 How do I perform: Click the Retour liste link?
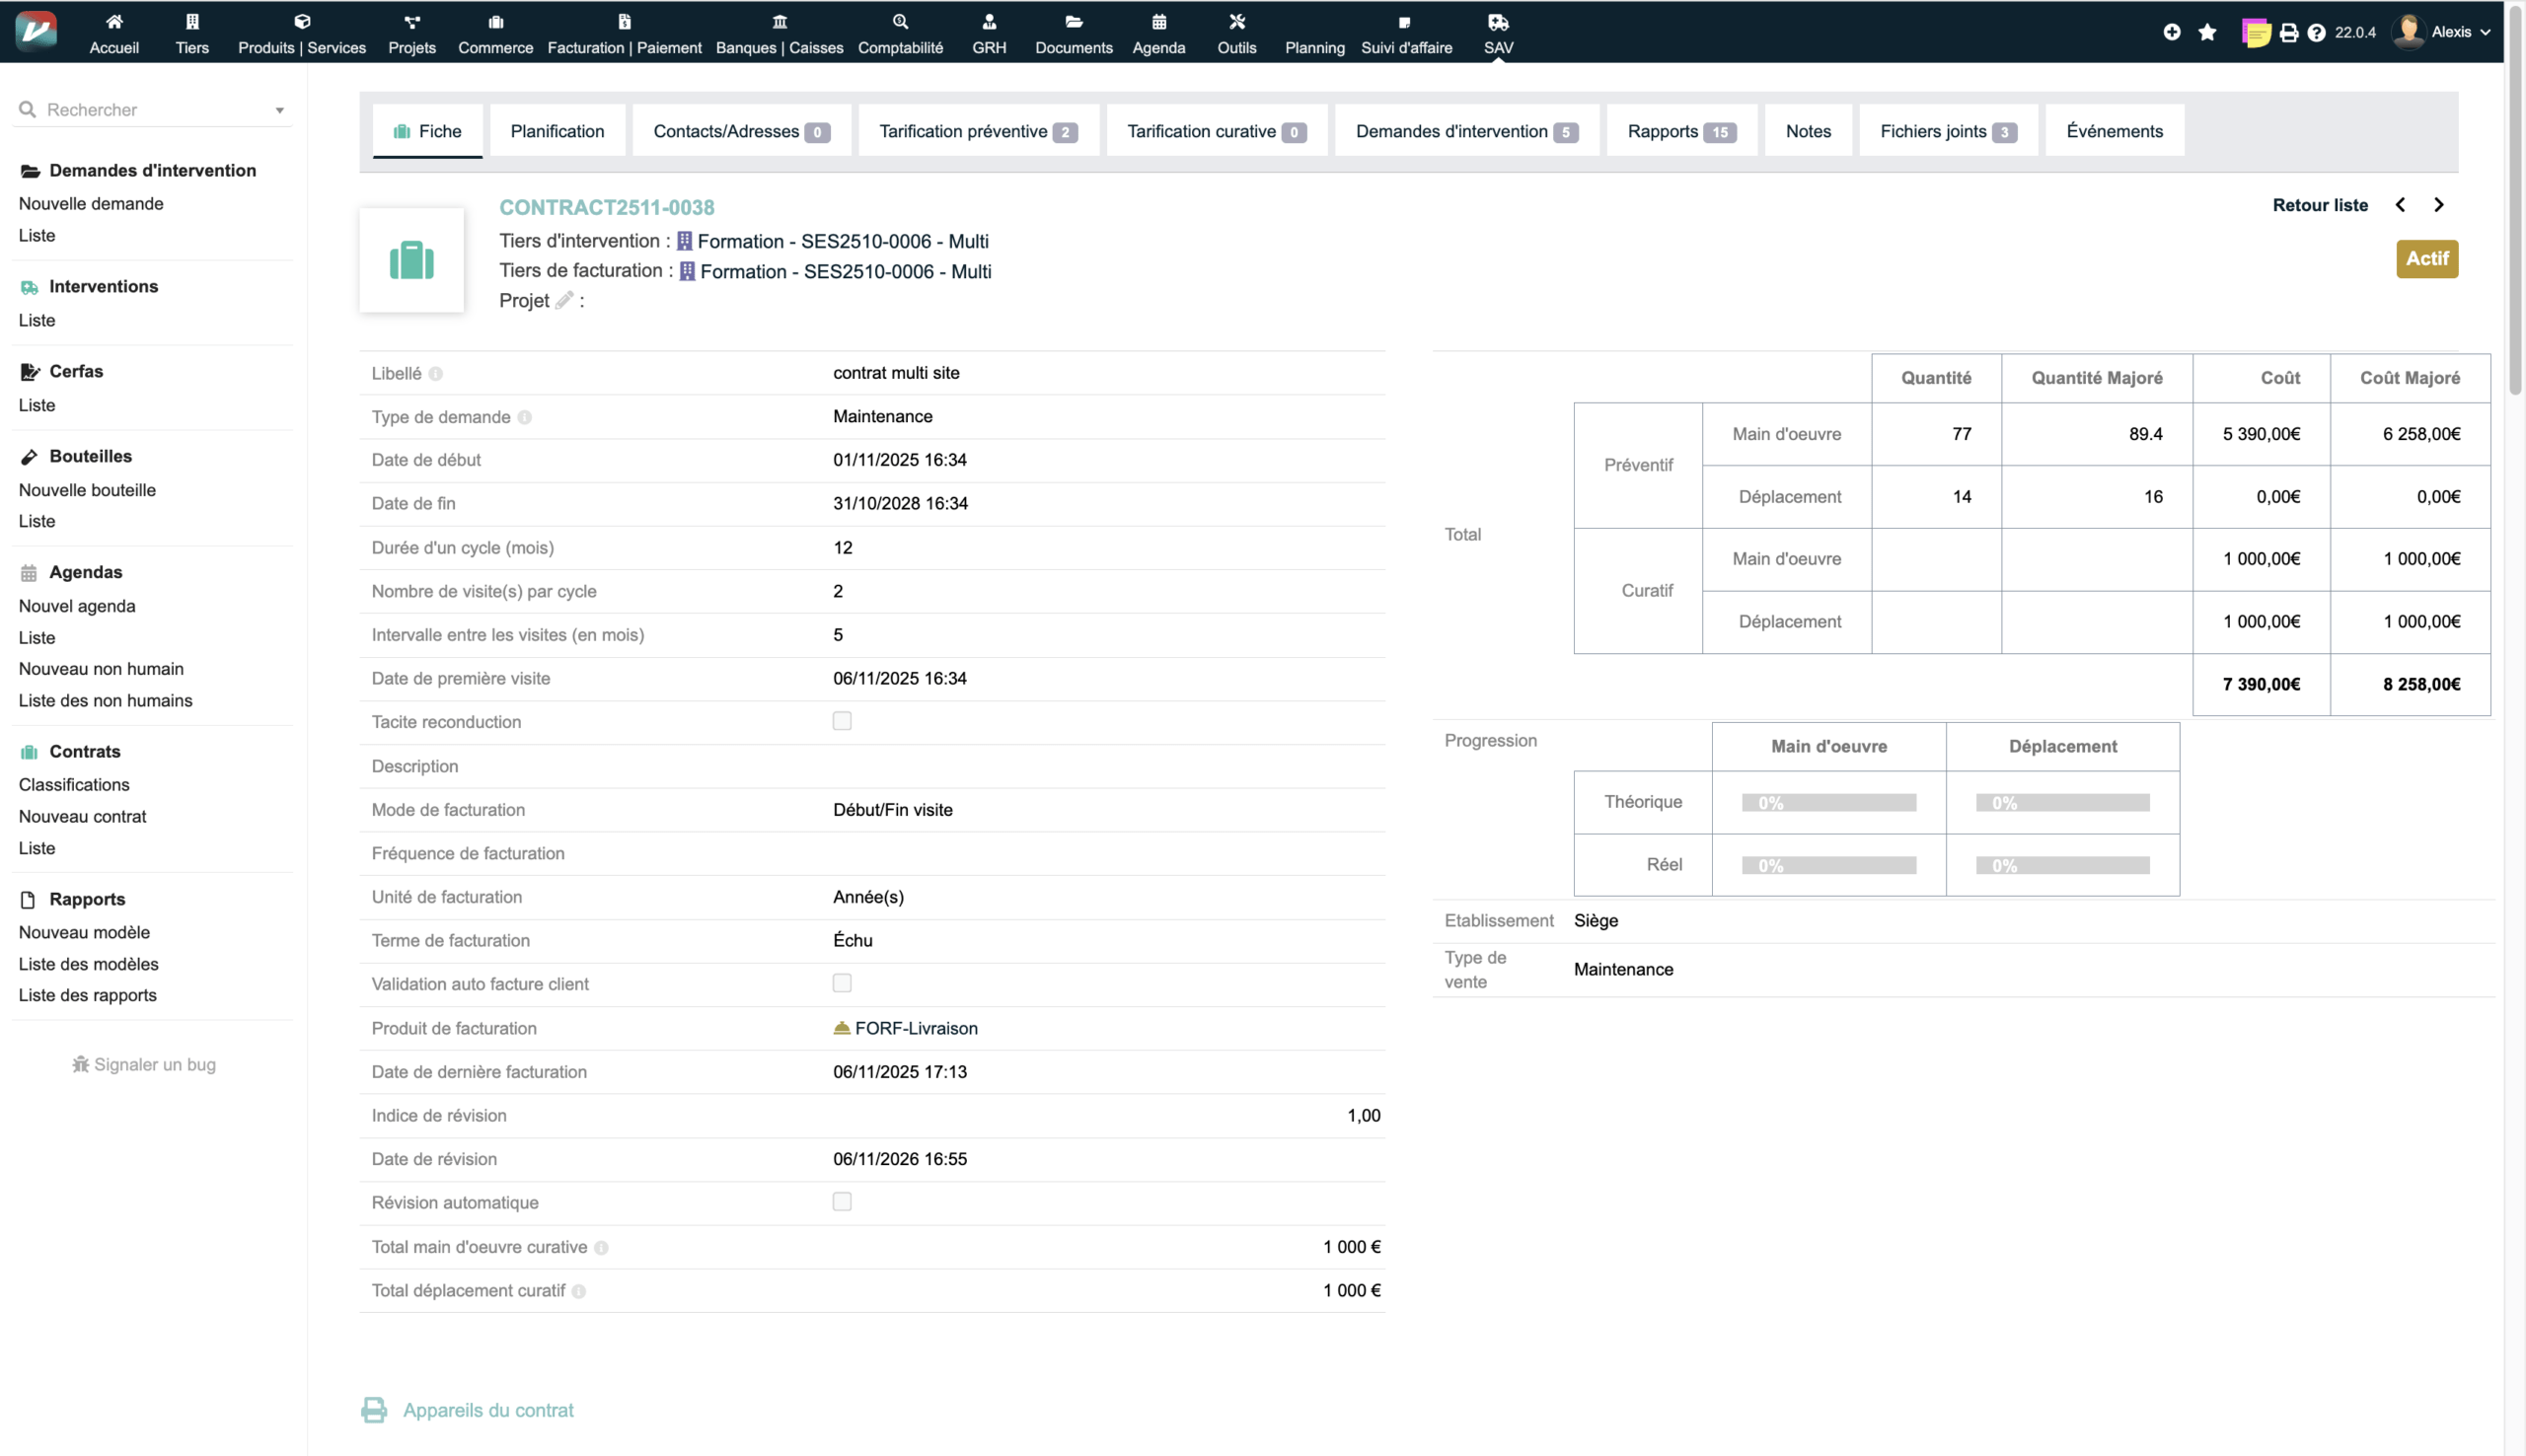(2319, 205)
